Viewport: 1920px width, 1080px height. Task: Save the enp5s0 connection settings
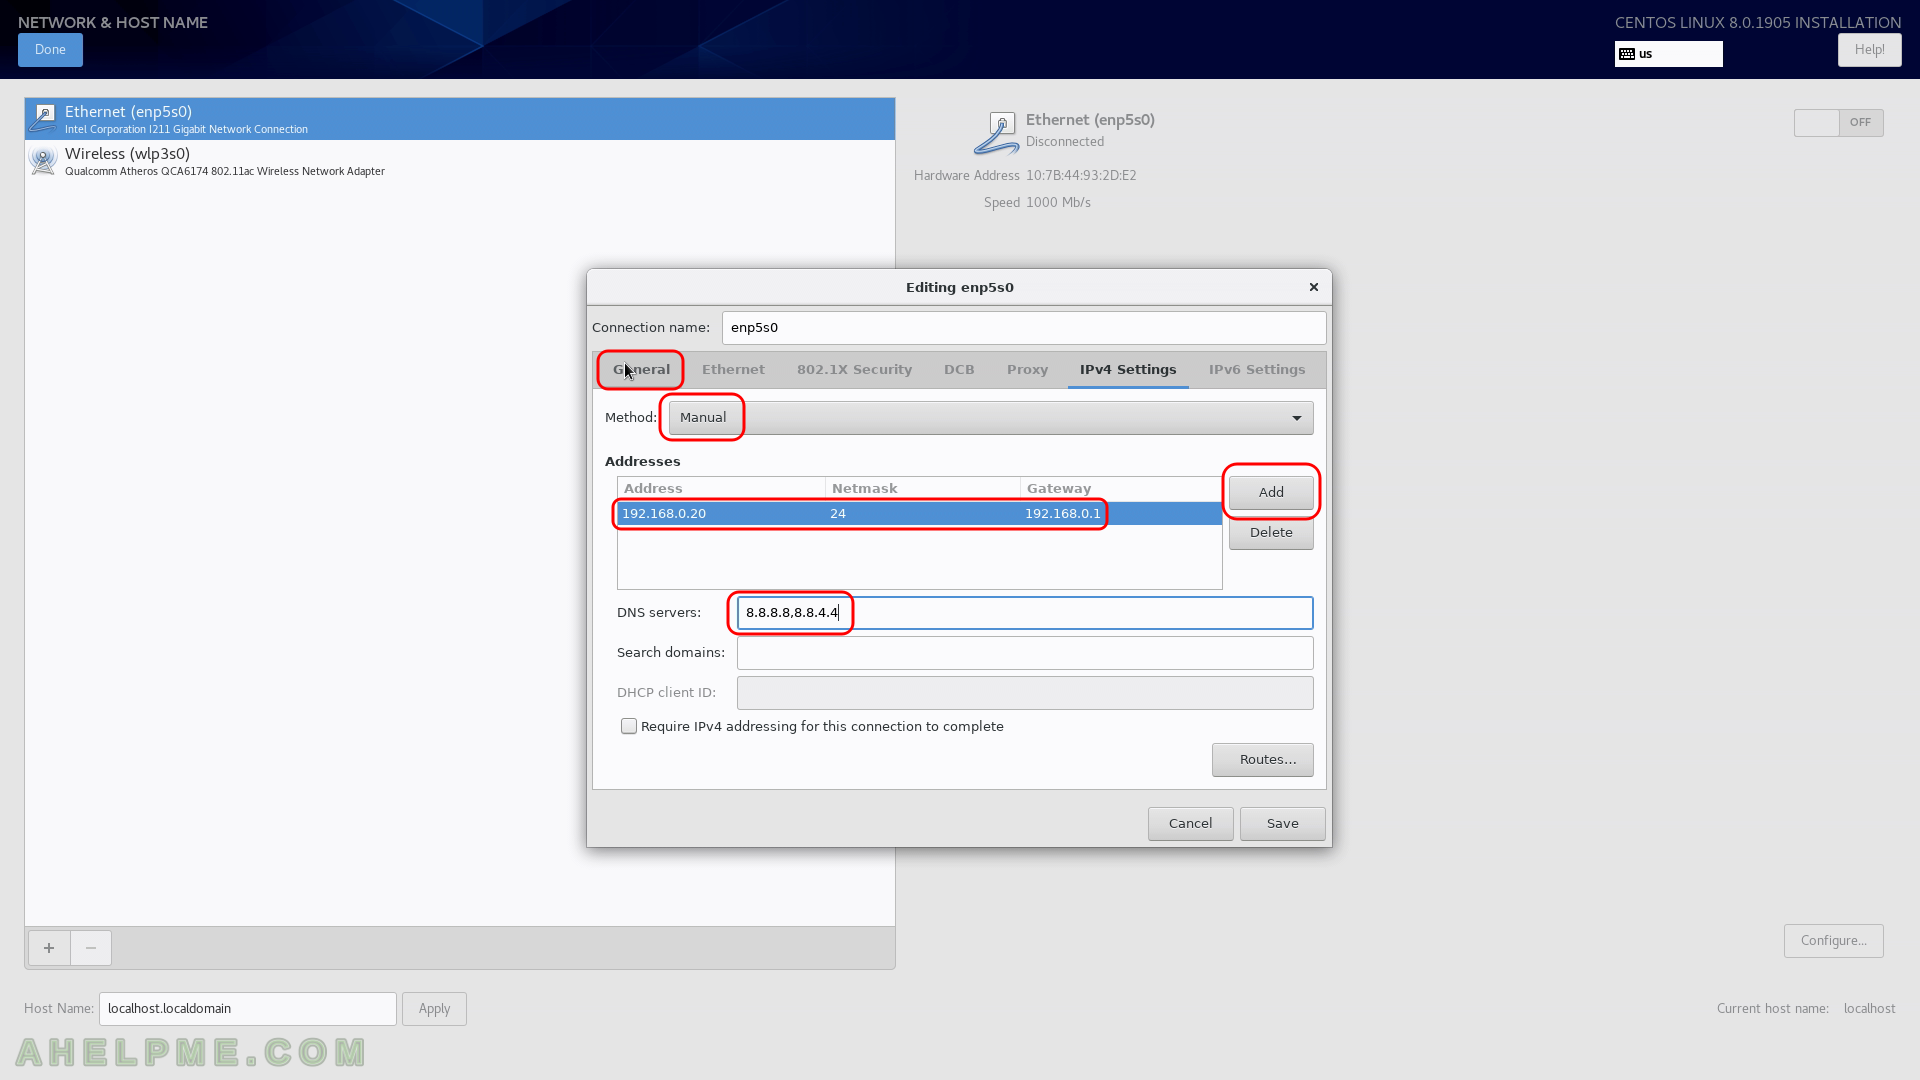(1283, 824)
